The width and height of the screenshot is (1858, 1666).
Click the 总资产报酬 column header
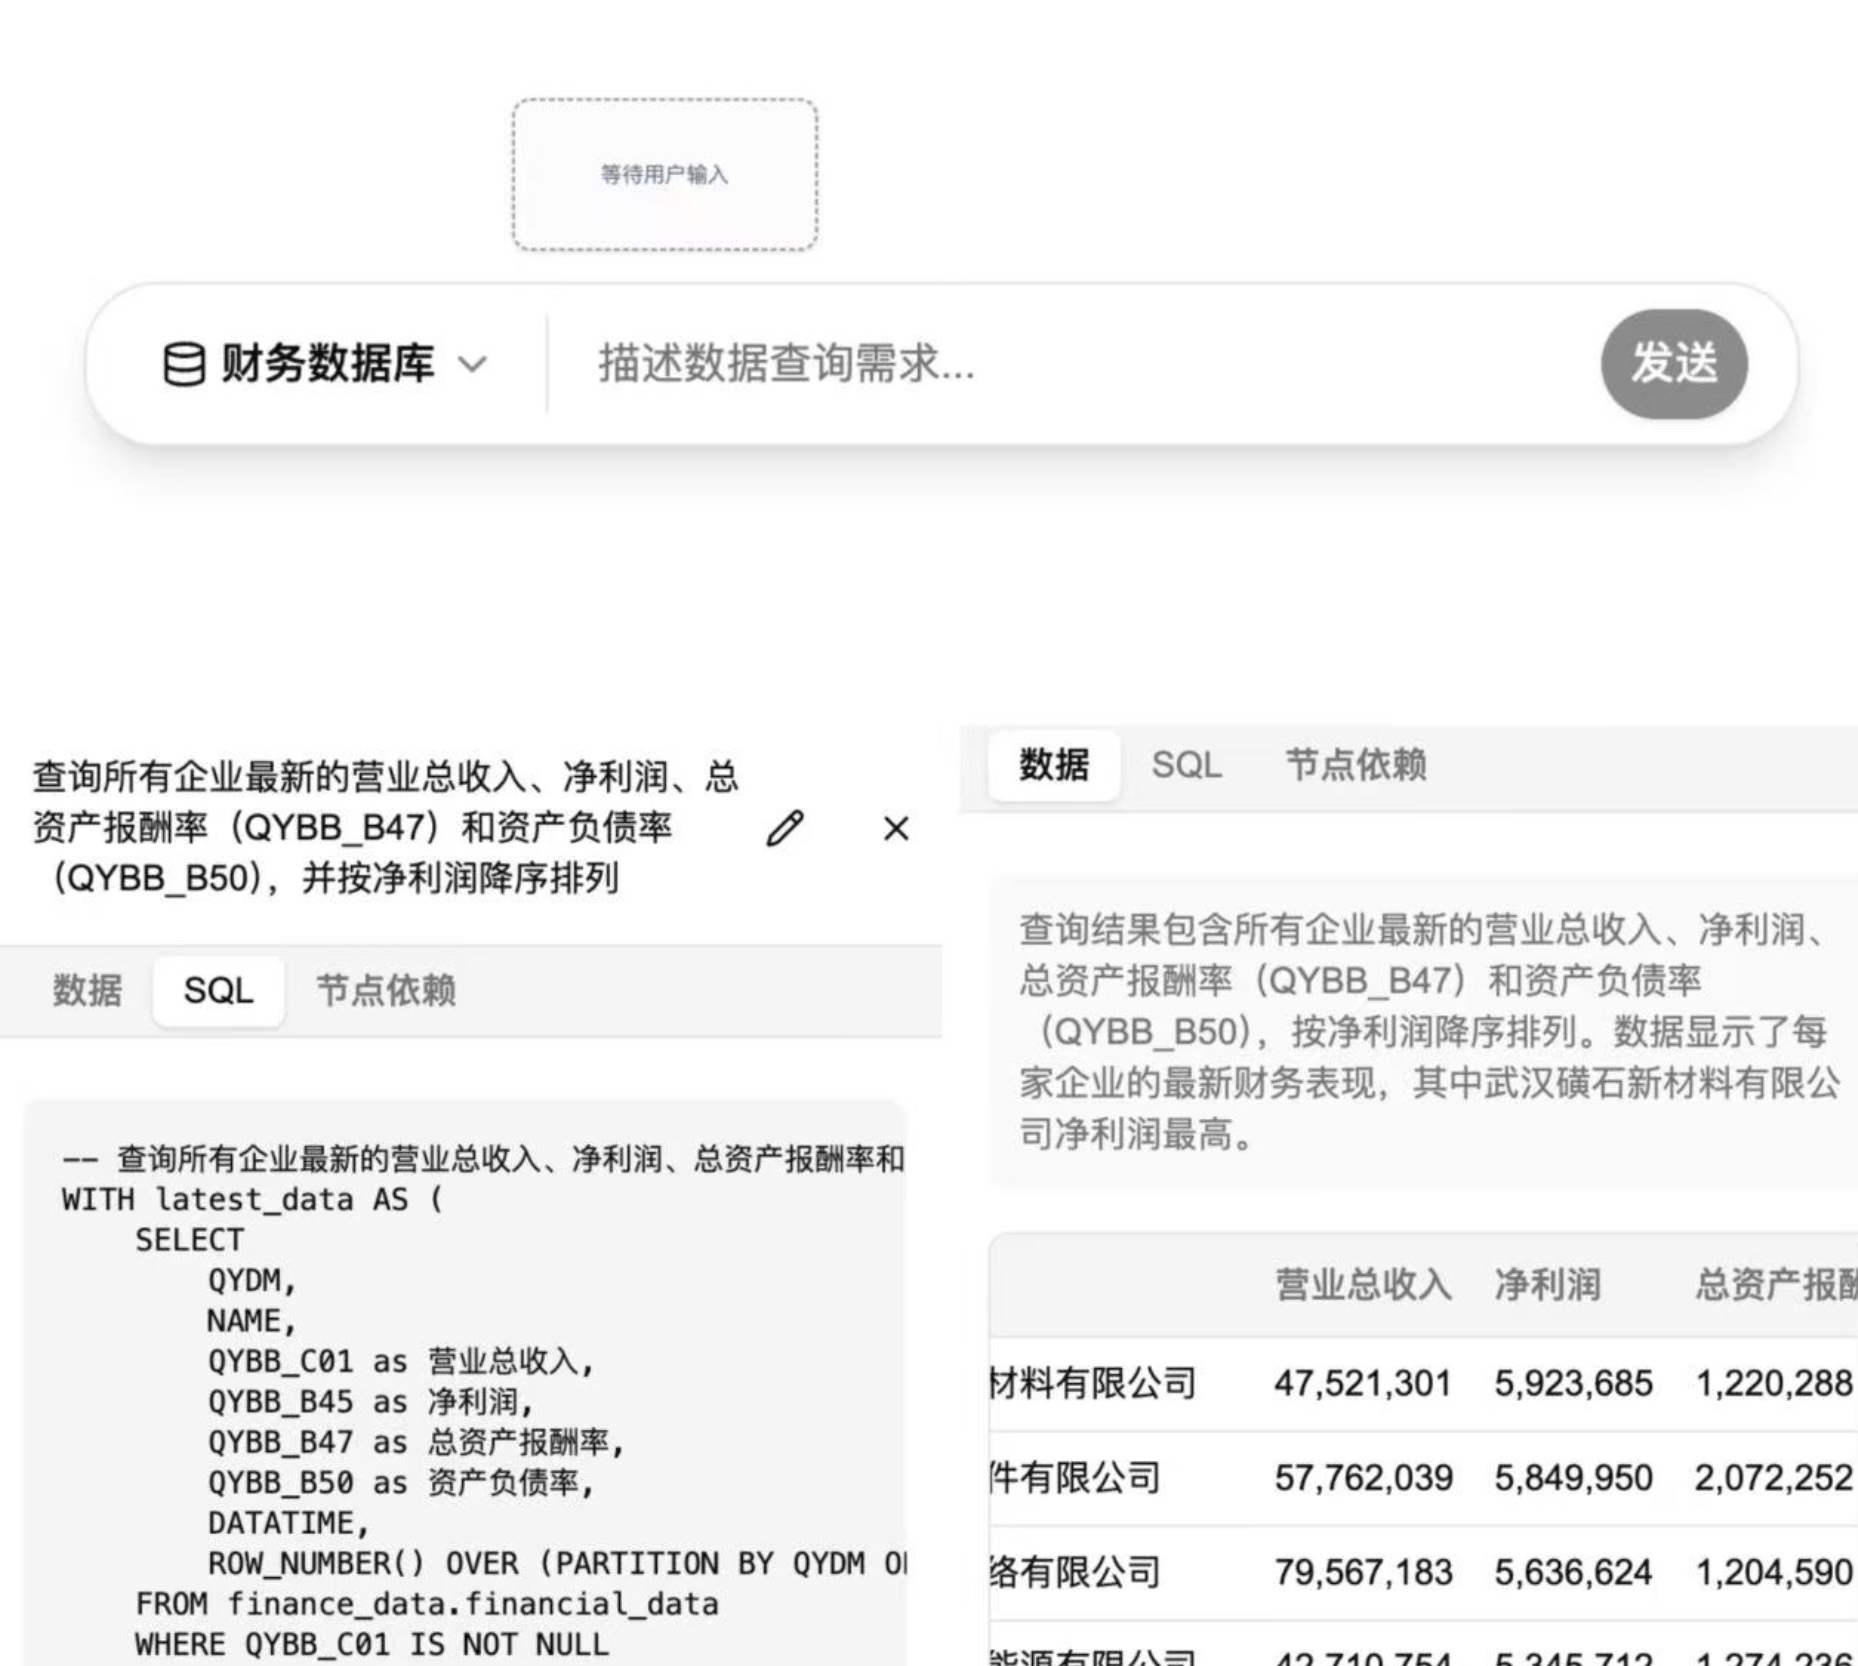[1775, 1285]
